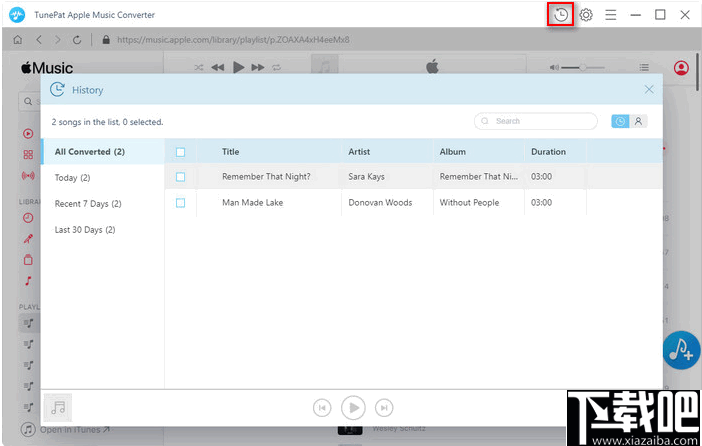
Task: Skip to next track in History player
Action: [384, 407]
